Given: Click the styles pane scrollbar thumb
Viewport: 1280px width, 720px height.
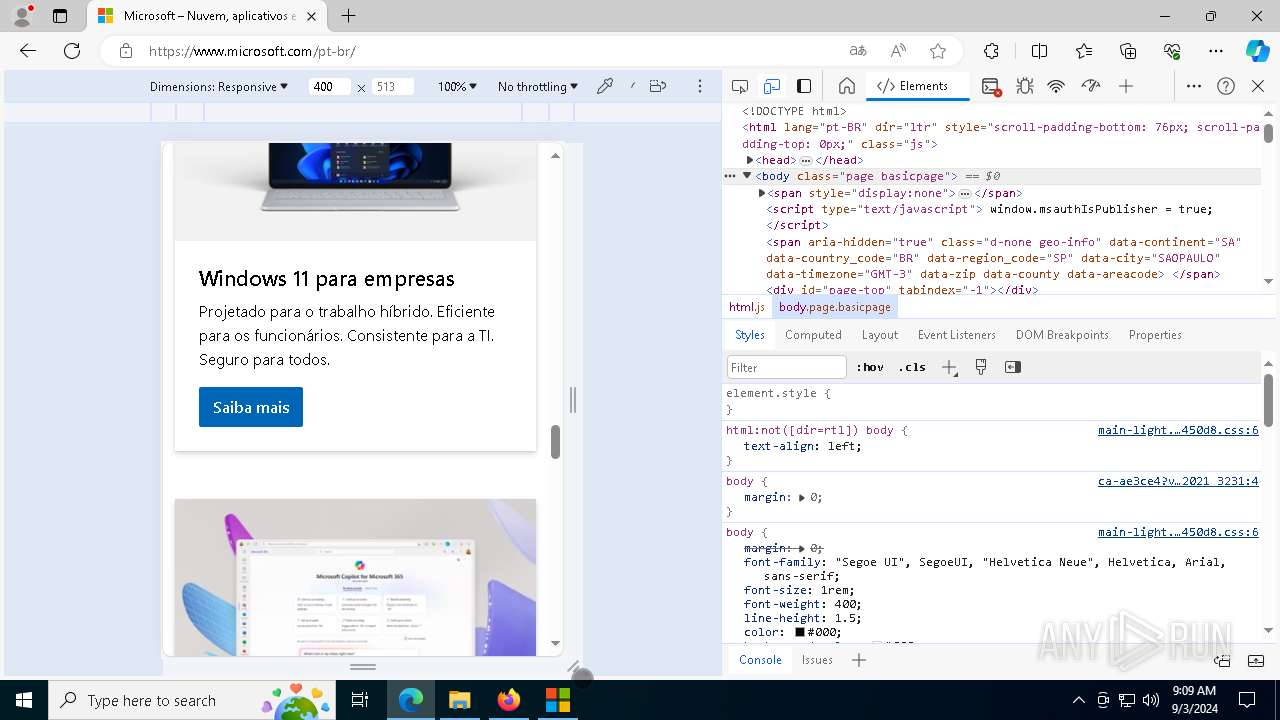Looking at the screenshot, I should point(1268,400).
